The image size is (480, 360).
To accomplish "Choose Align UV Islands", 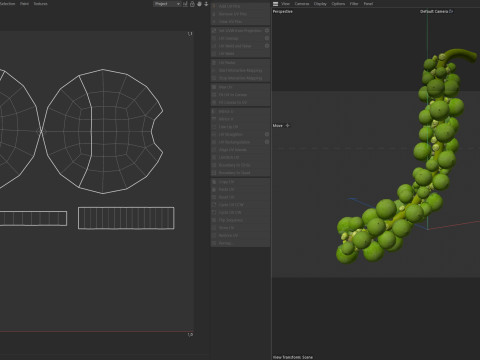I will coord(240,150).
